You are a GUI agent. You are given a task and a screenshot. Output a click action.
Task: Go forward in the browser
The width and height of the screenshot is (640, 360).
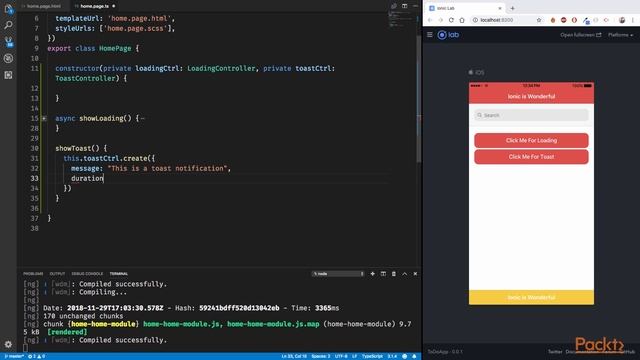click(440, 20)
